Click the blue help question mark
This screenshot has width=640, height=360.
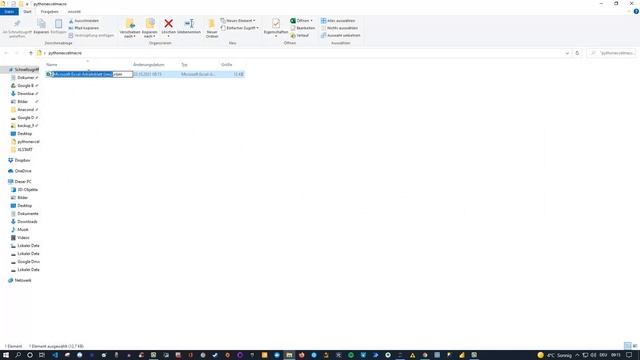636,11
